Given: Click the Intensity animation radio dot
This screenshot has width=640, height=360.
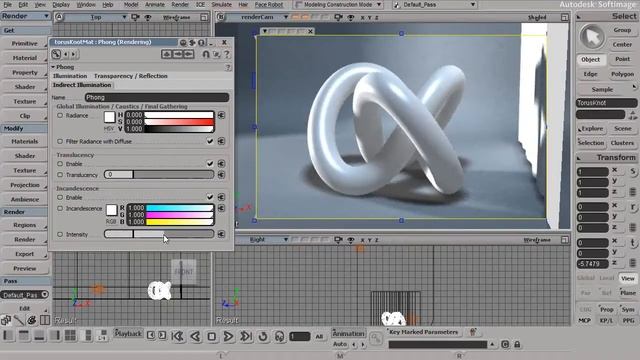Looking at the screenshot, I should pyautogui.click(x=60, y=234).
